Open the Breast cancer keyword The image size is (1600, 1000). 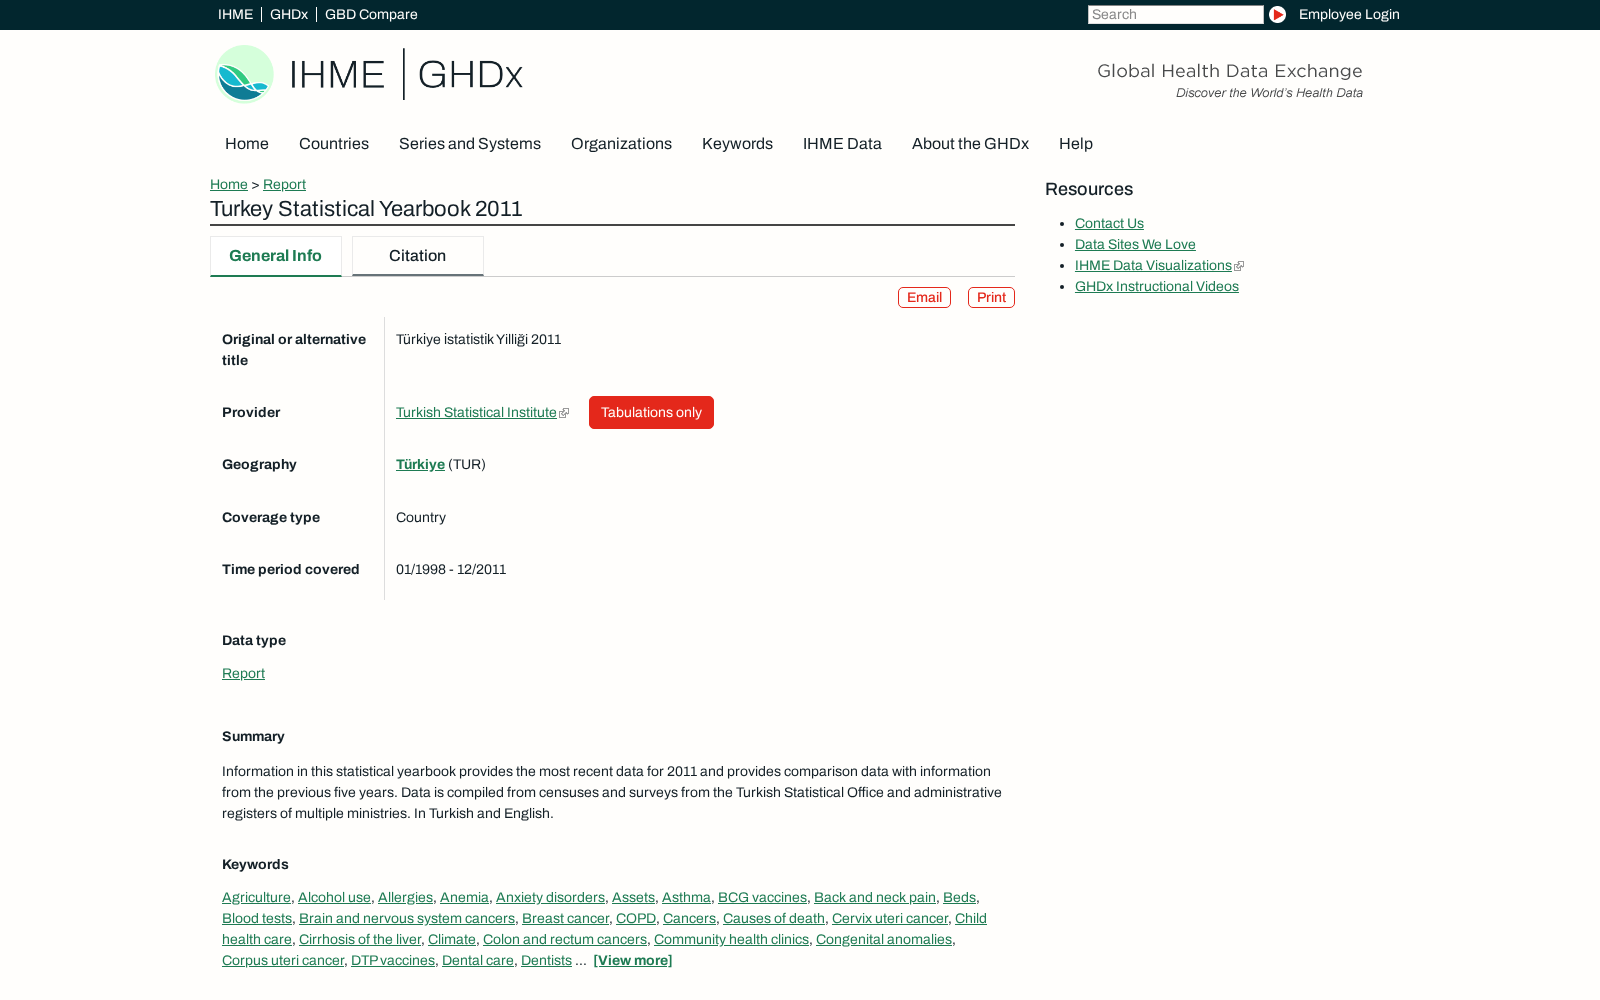pos(565,919)
